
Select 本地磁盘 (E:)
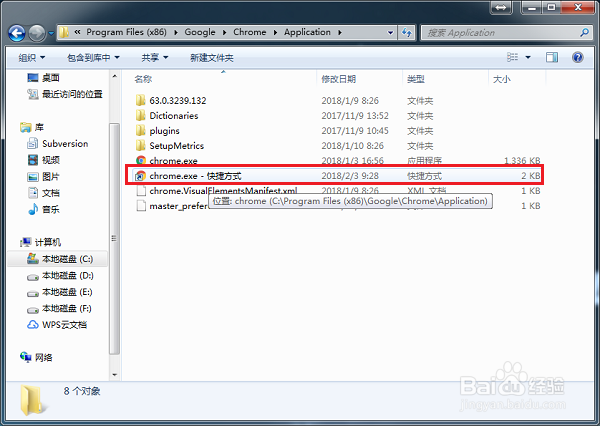click(x=60, y=292)
